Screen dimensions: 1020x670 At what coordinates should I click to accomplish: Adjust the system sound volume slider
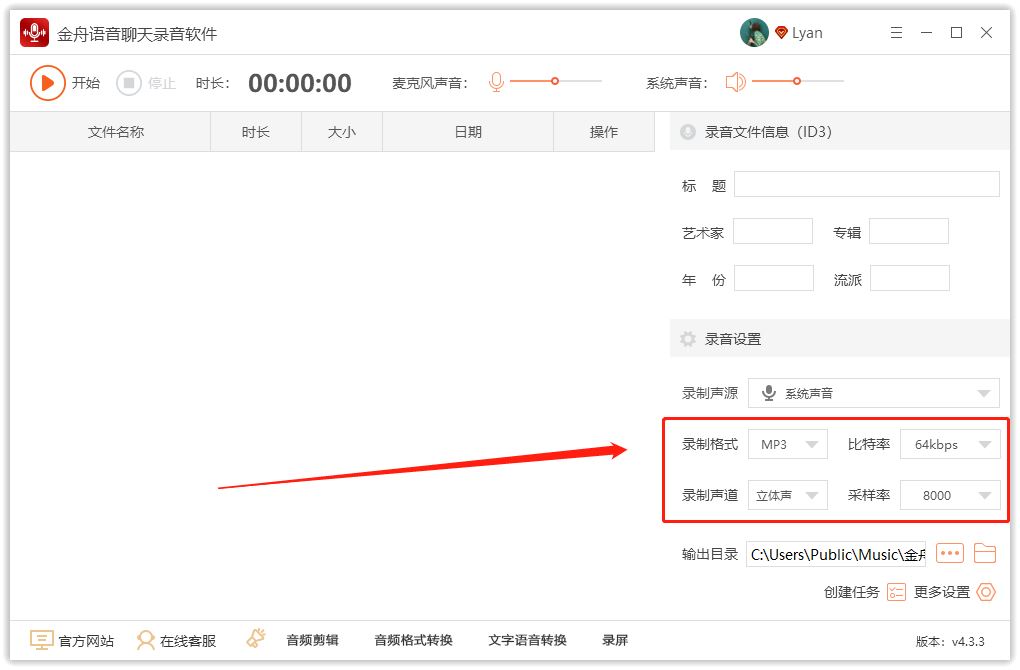pyautogui.click(x=797, y=81)
